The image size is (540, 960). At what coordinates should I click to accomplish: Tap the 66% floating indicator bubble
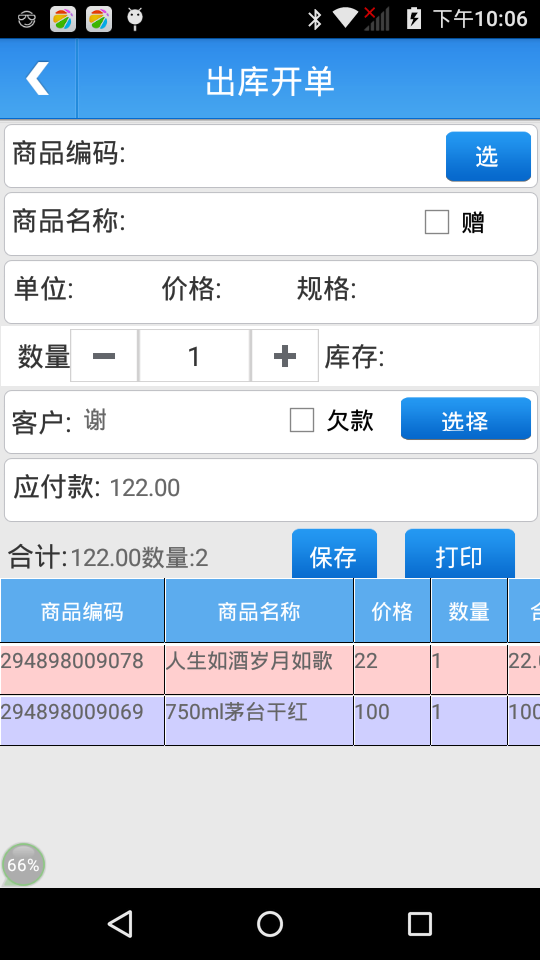23,864
